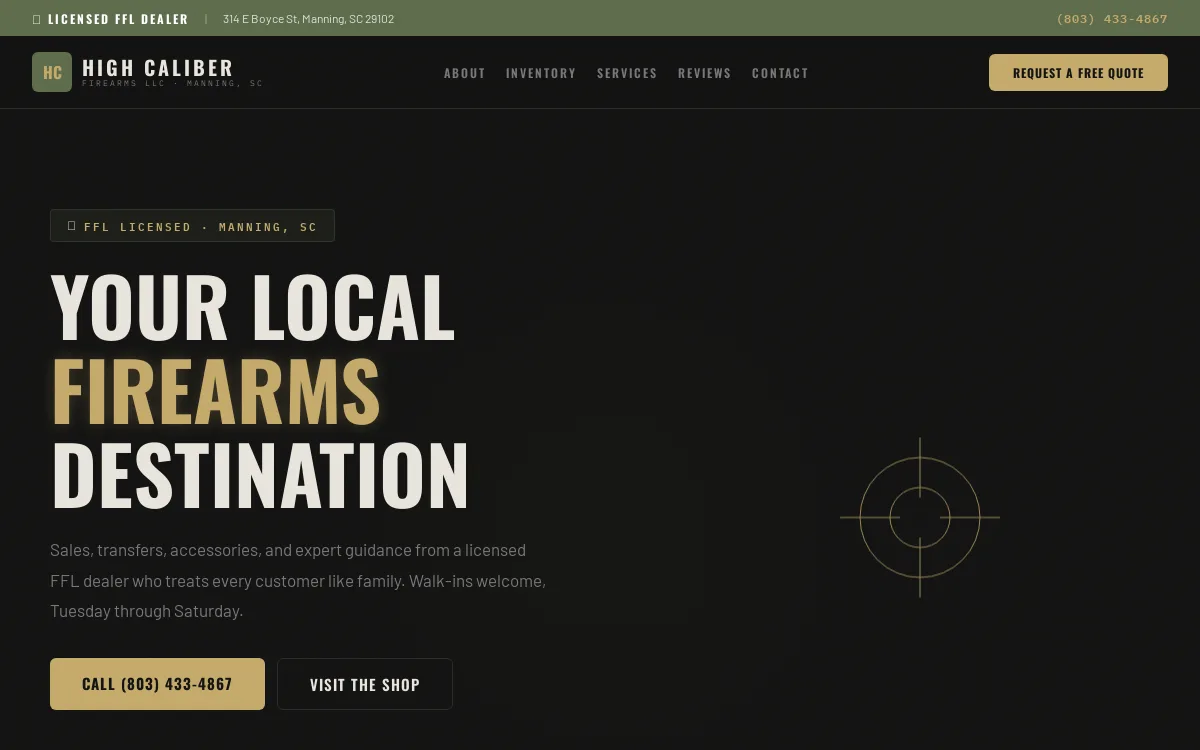Image resolution: width=1200 pixels, height=750 pixels.
Task: Click the gold FIREARMS headline word
Action: (x=216, y=391)
